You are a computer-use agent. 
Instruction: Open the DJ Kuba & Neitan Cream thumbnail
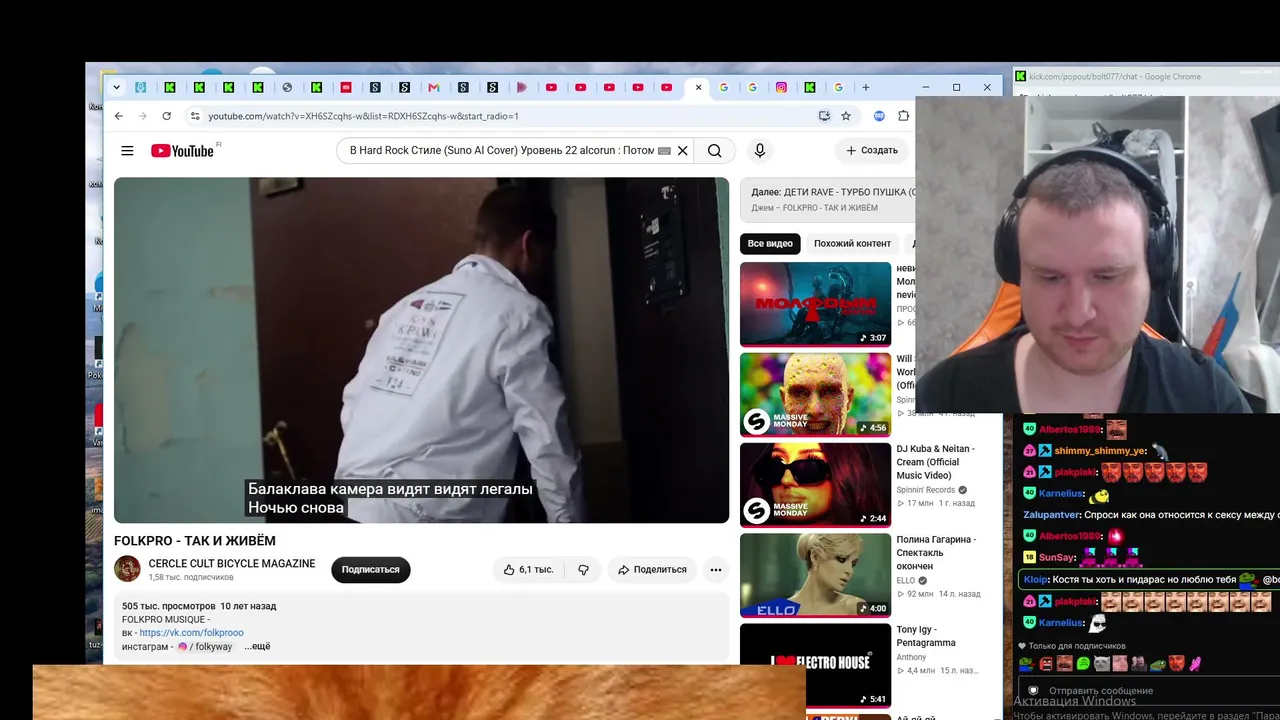coord(815,485)
